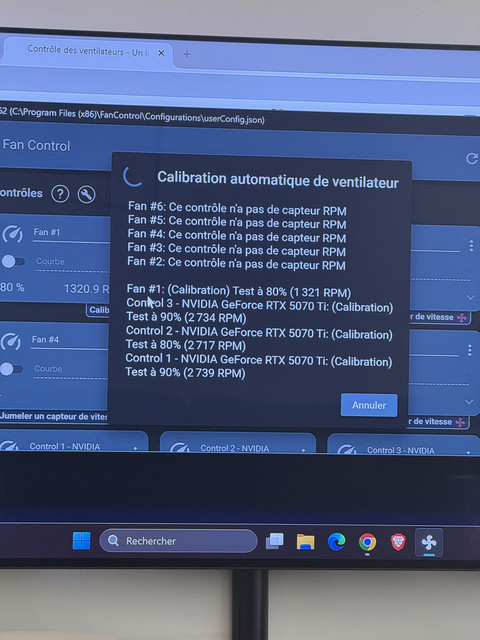This screenshot has width=480, height=640.
Task: Click Fan #1 Test à 80% (1 321 RPM) line
Action: pos(239,291)
